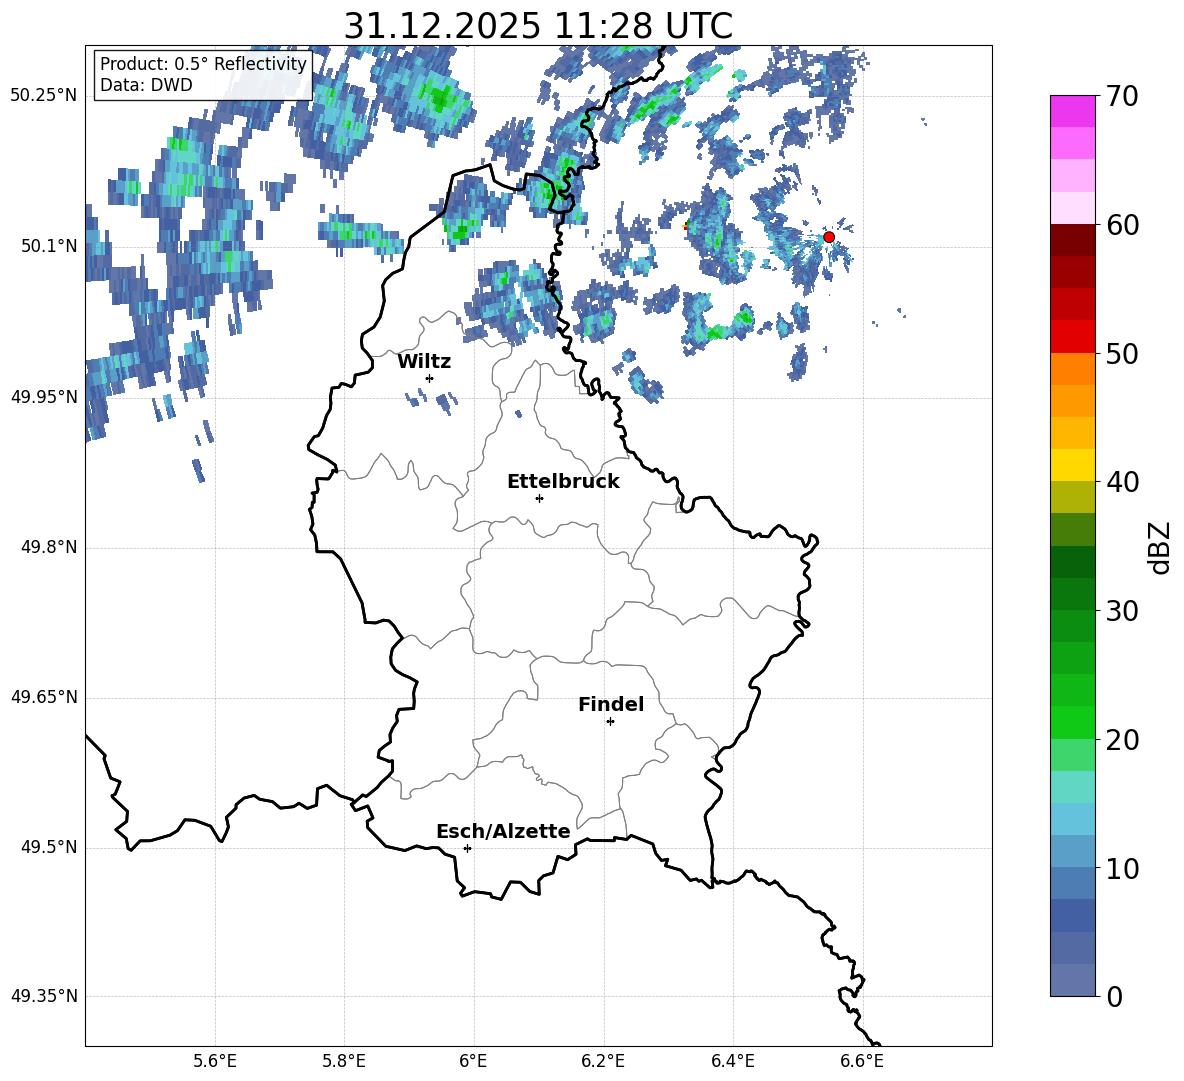
Task: Click the colorbar tick label 10
Action: pos(1122,868)
